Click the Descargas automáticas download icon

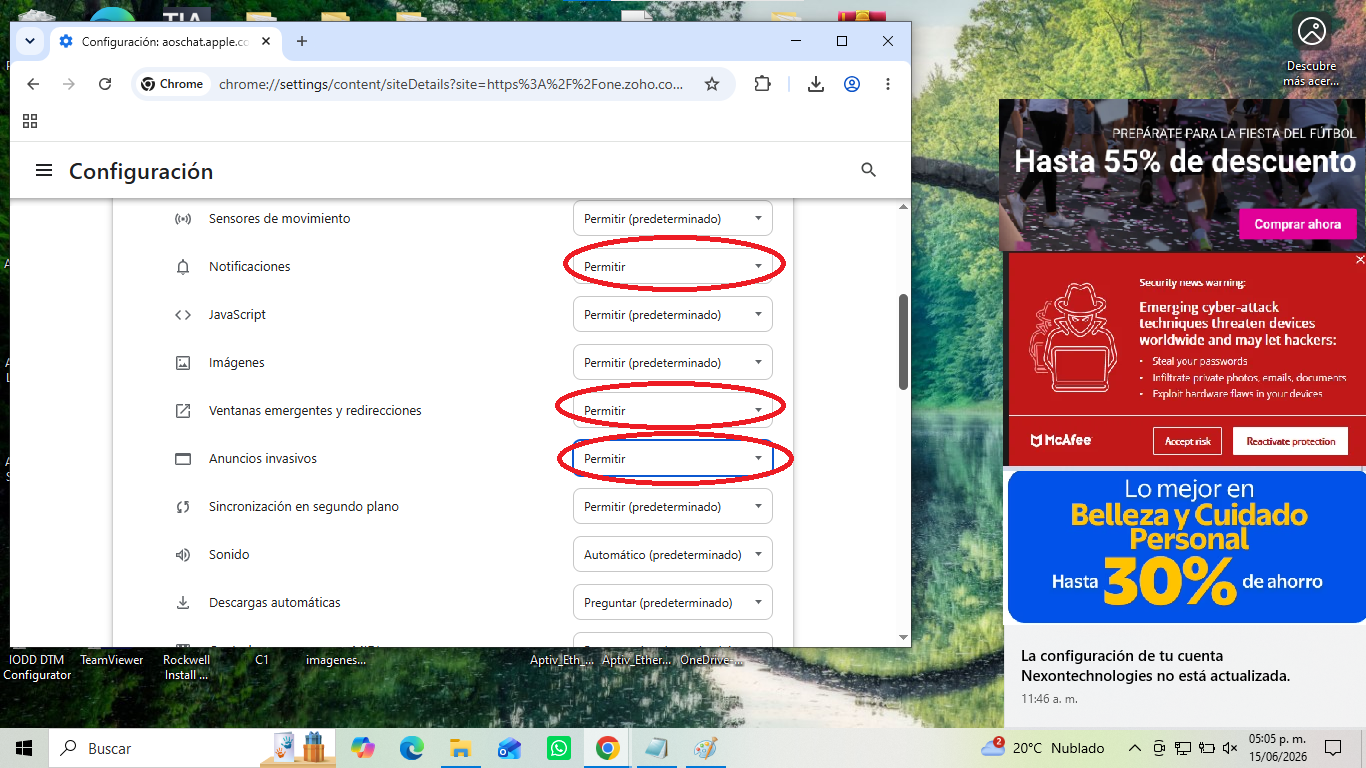(183, 603)
